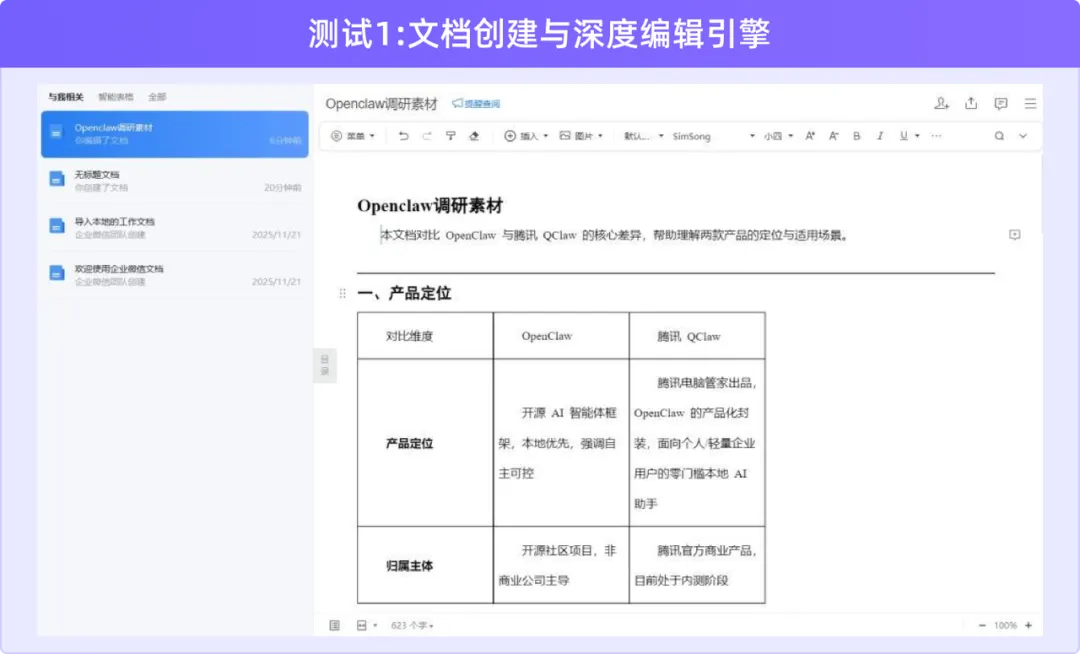Click the Openclaw调研素材 title in the header
This screenshot has height=654, width=1080.
(382, 104)
